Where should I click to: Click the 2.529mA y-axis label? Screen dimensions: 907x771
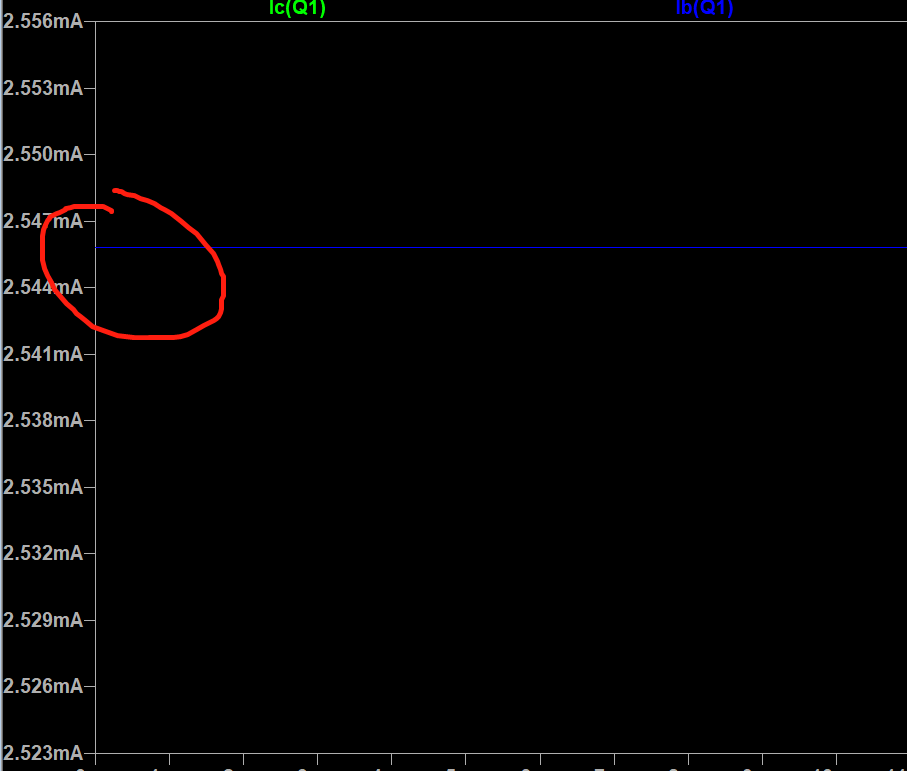[x=43, y=620]
